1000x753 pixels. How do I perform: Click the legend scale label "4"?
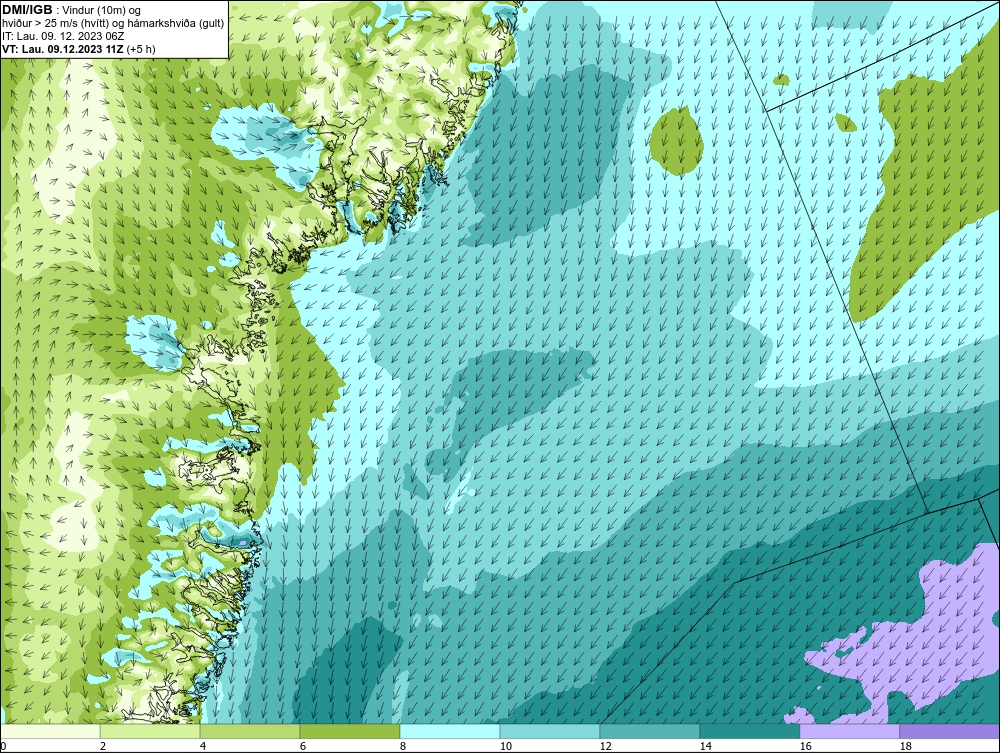click(203, 746)
